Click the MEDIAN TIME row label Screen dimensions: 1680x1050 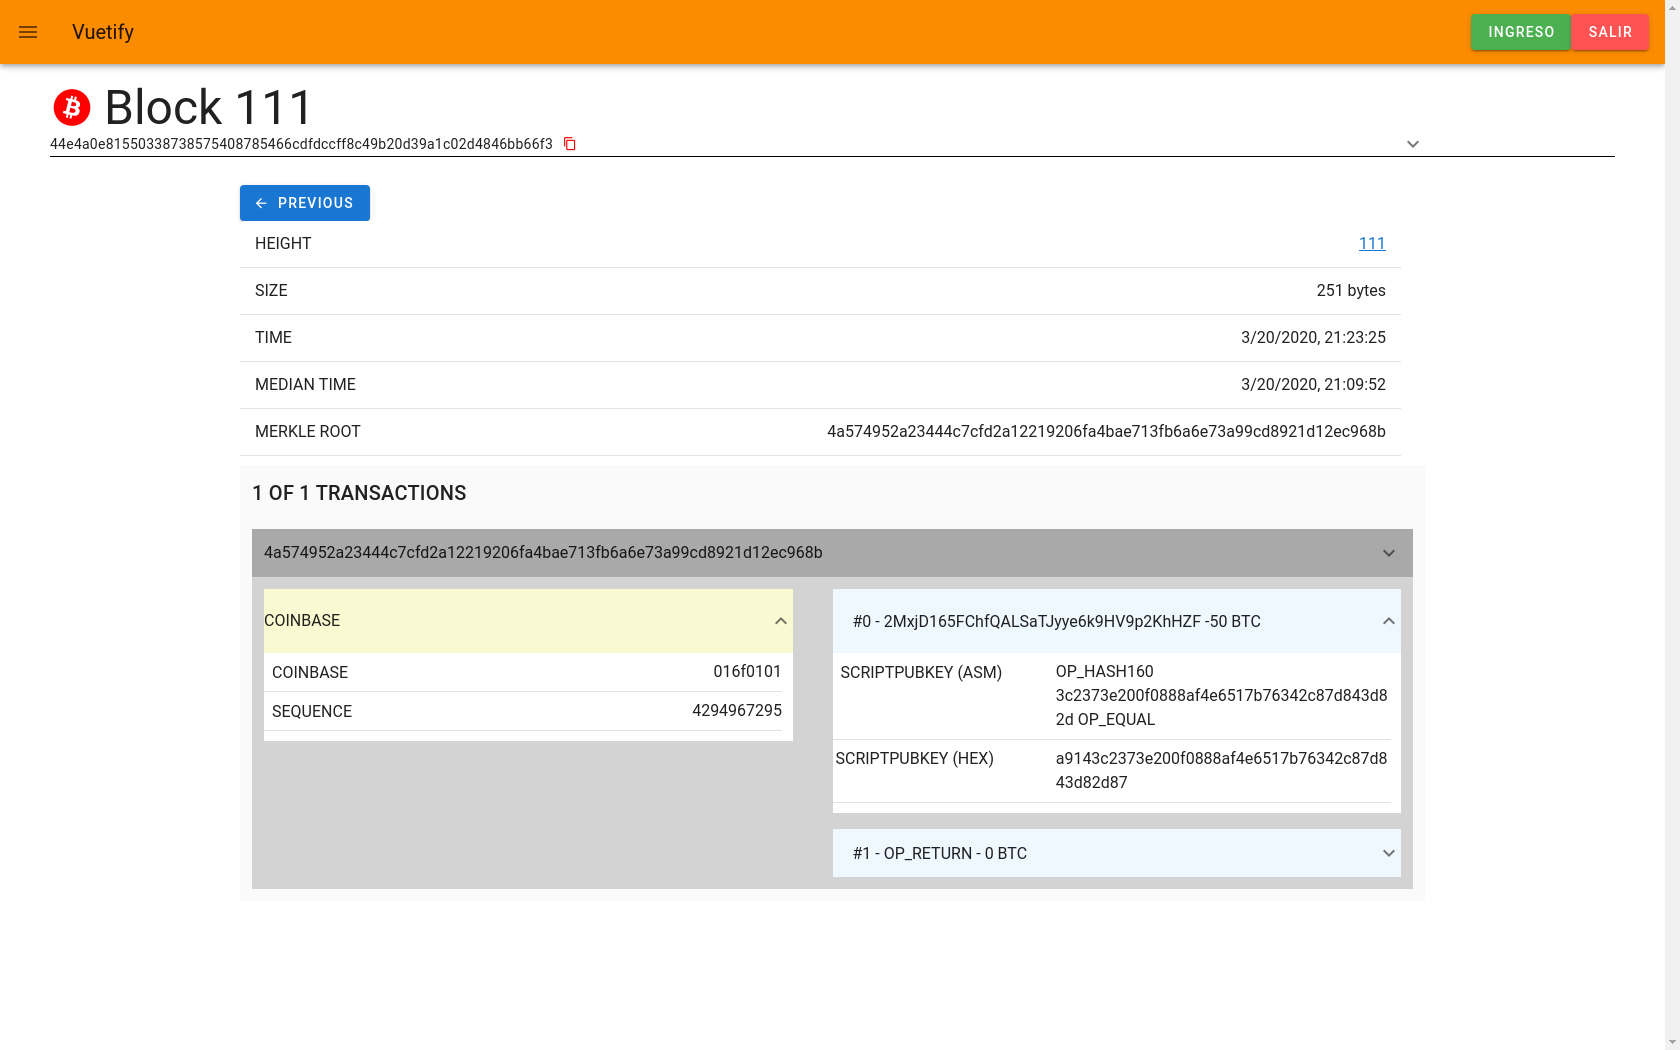coord(305,384)
